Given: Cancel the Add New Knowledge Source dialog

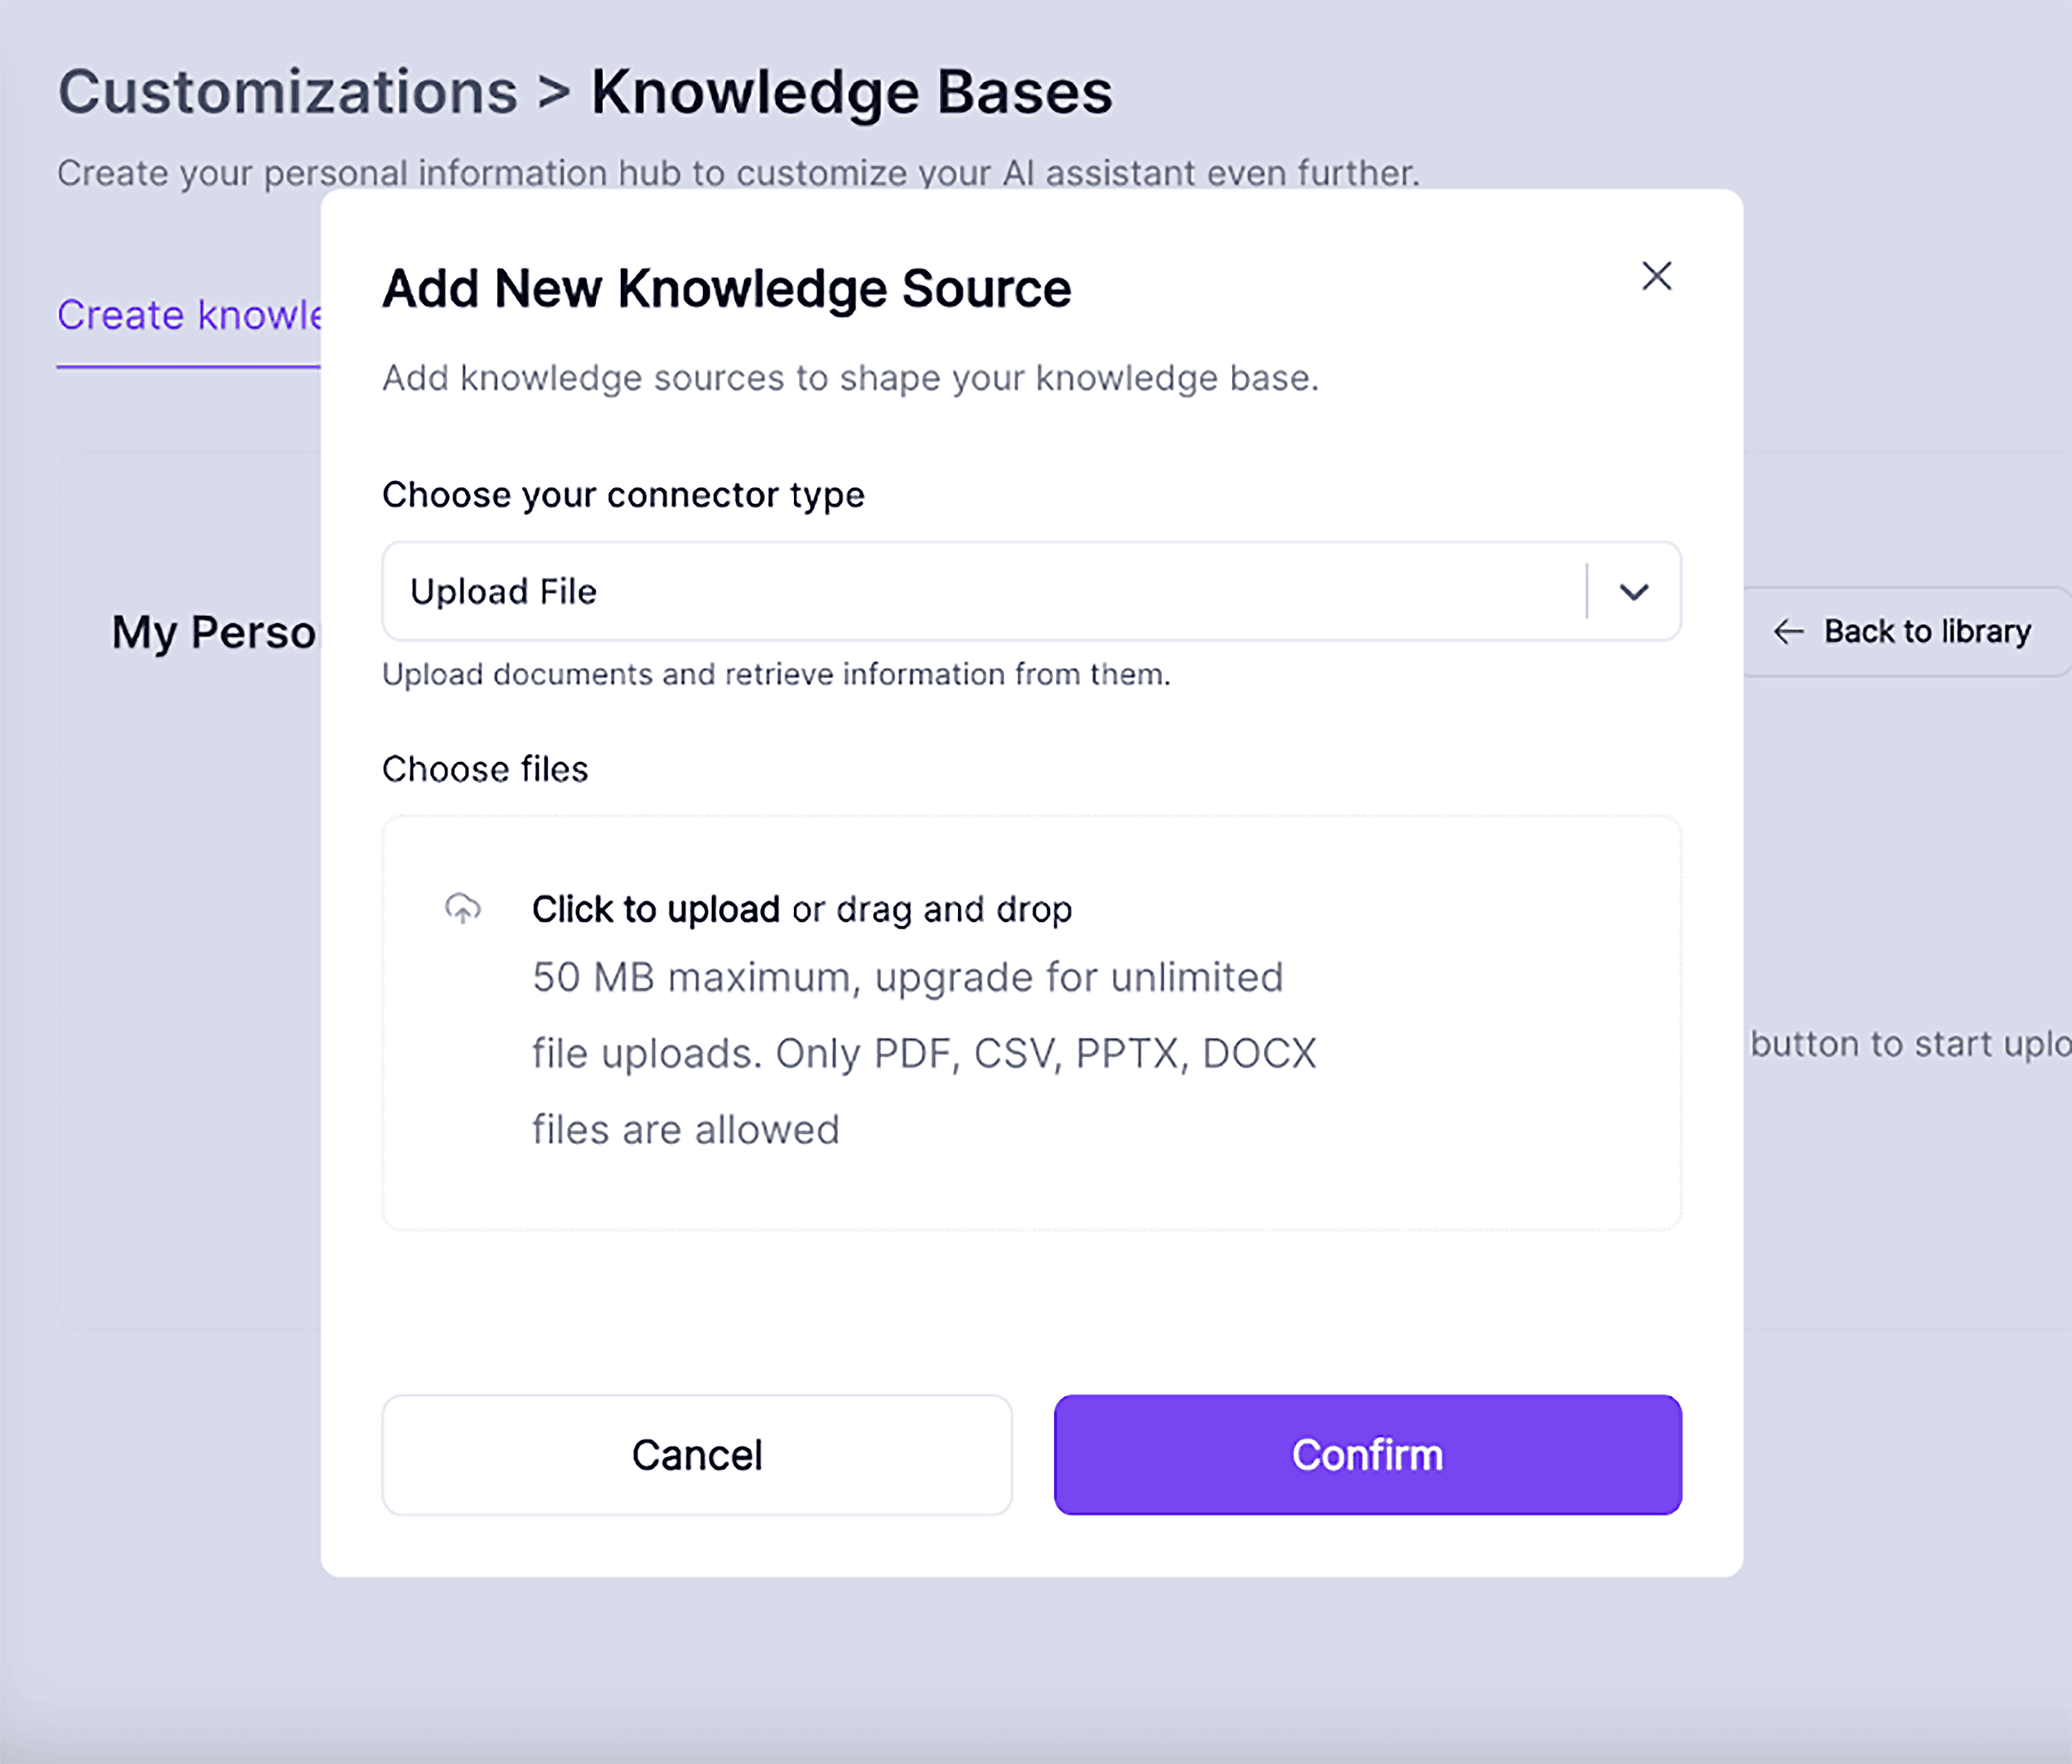Looking at the screenshot, I should tap(697, 1455).
